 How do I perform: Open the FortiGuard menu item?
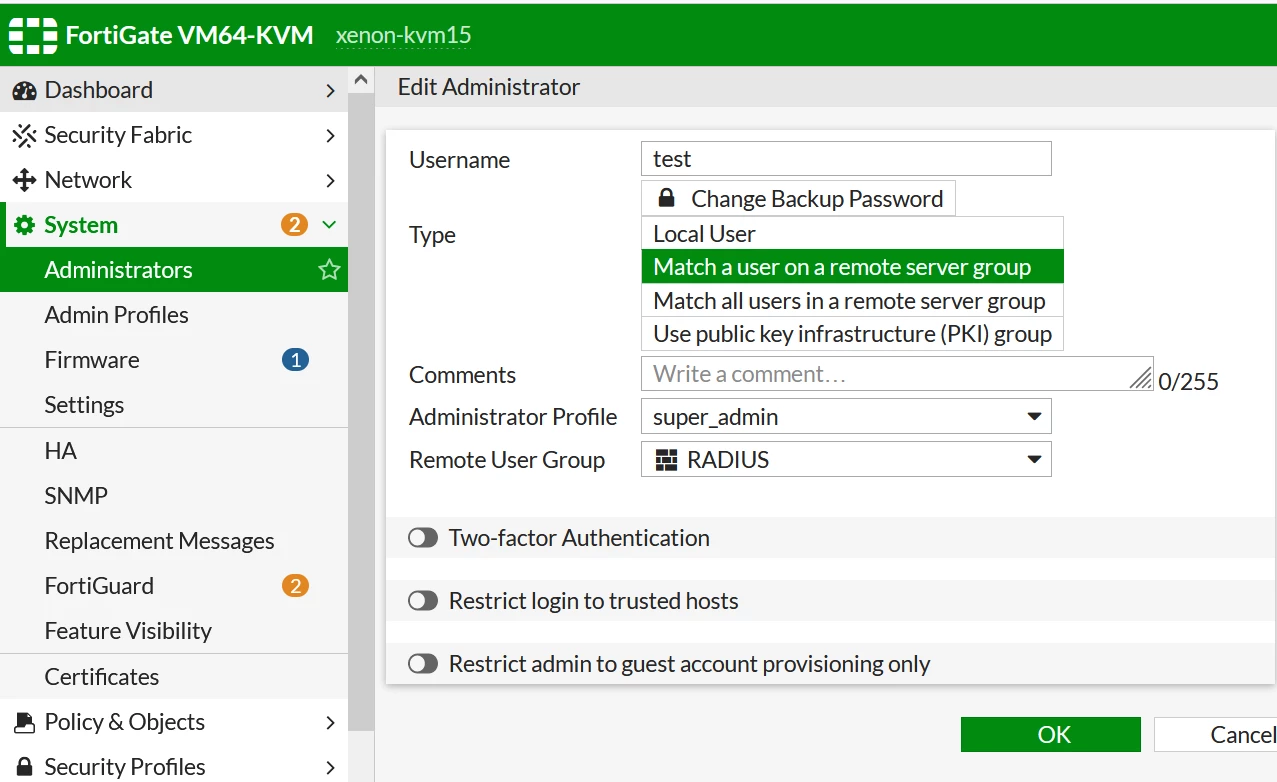174,586
